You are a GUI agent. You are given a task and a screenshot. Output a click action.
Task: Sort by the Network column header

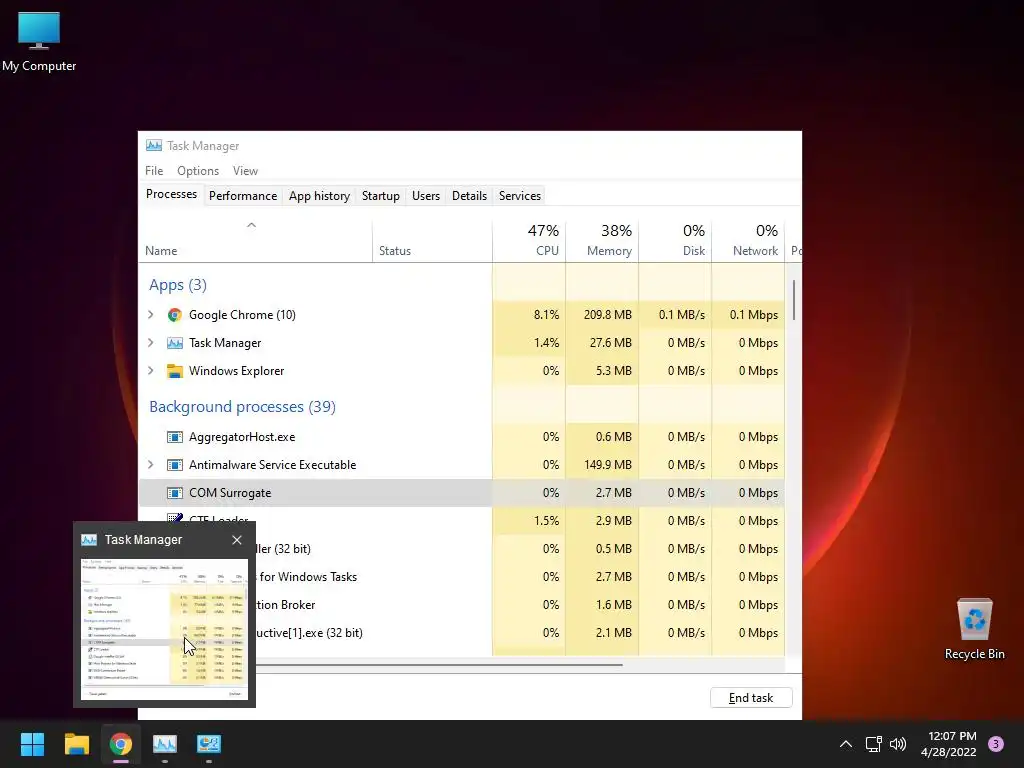(x=748, y=240)
